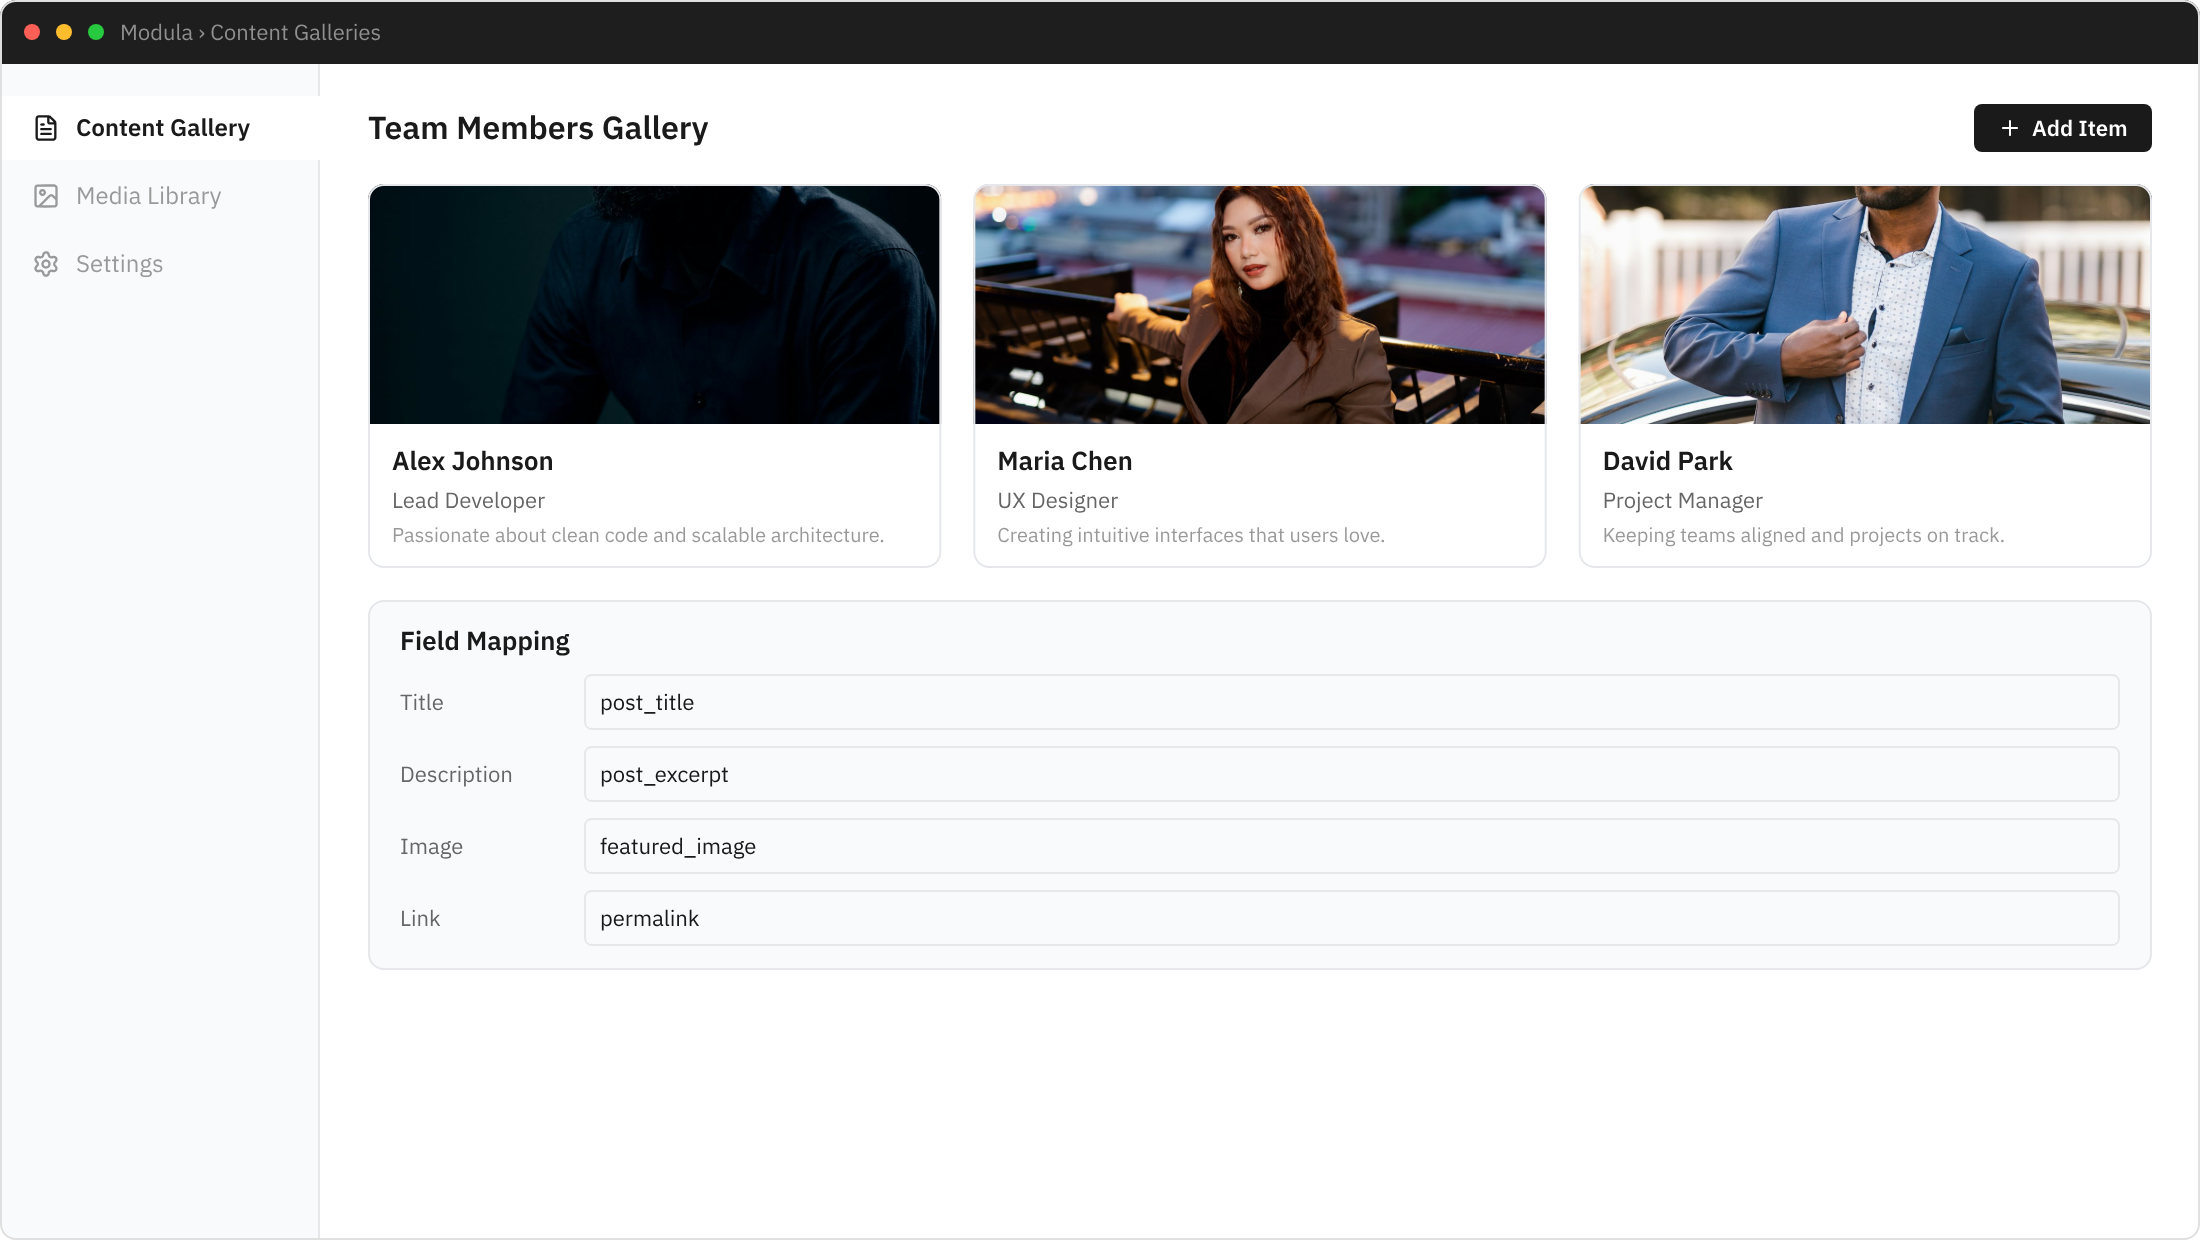Focus the Description field with post_excerpt
Viewport: 2200px width, 1240px height.
point(1350,774)
